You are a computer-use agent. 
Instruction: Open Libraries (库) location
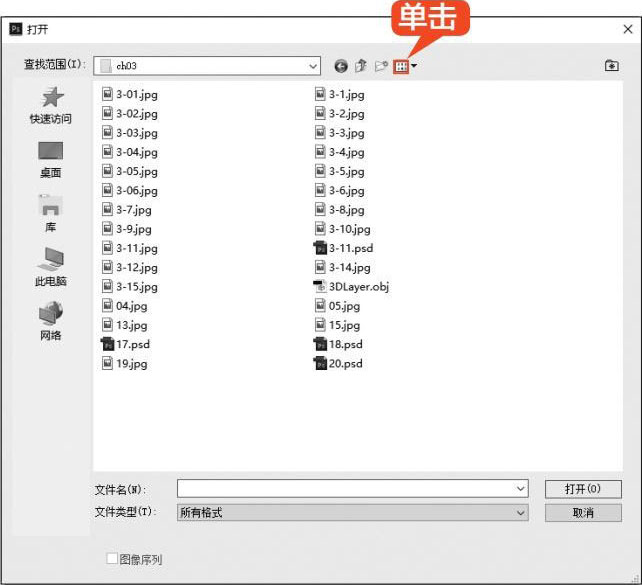pos(51,214)
